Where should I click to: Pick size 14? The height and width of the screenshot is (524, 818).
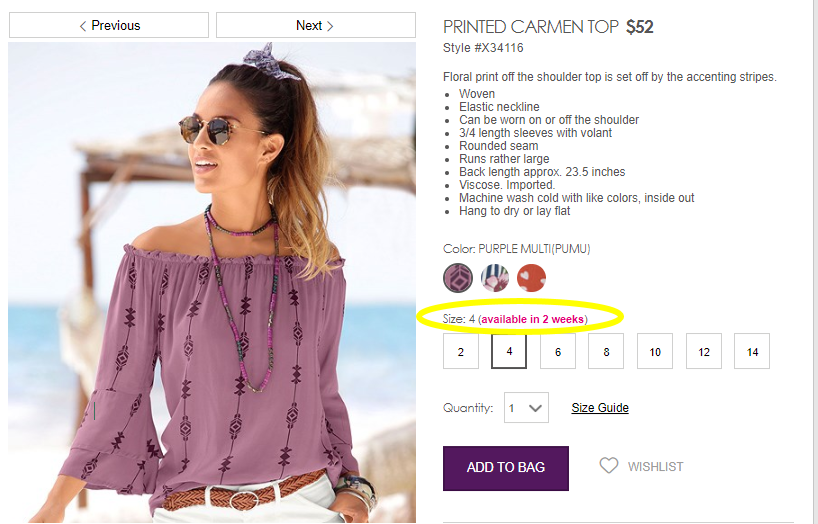[x=752, y=352]
